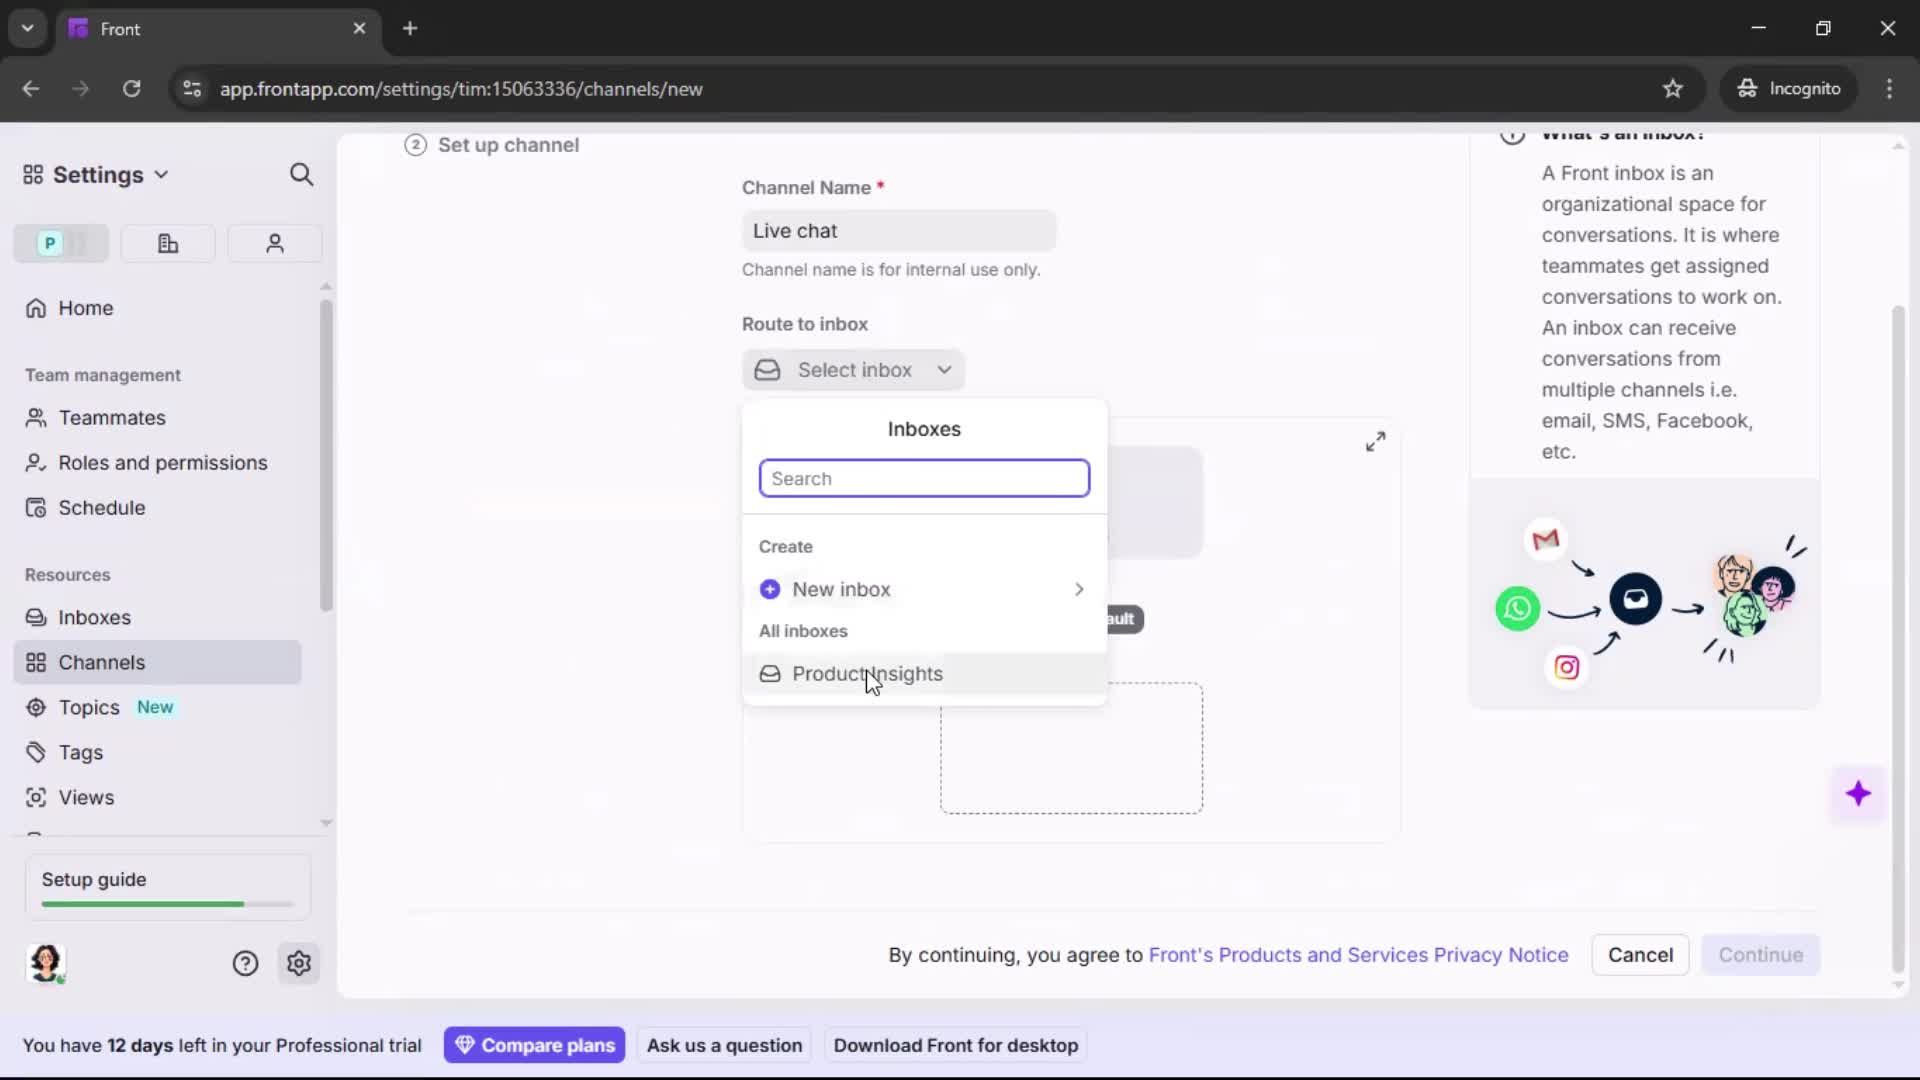Open the Settings header dropdown

click(97, 175)
